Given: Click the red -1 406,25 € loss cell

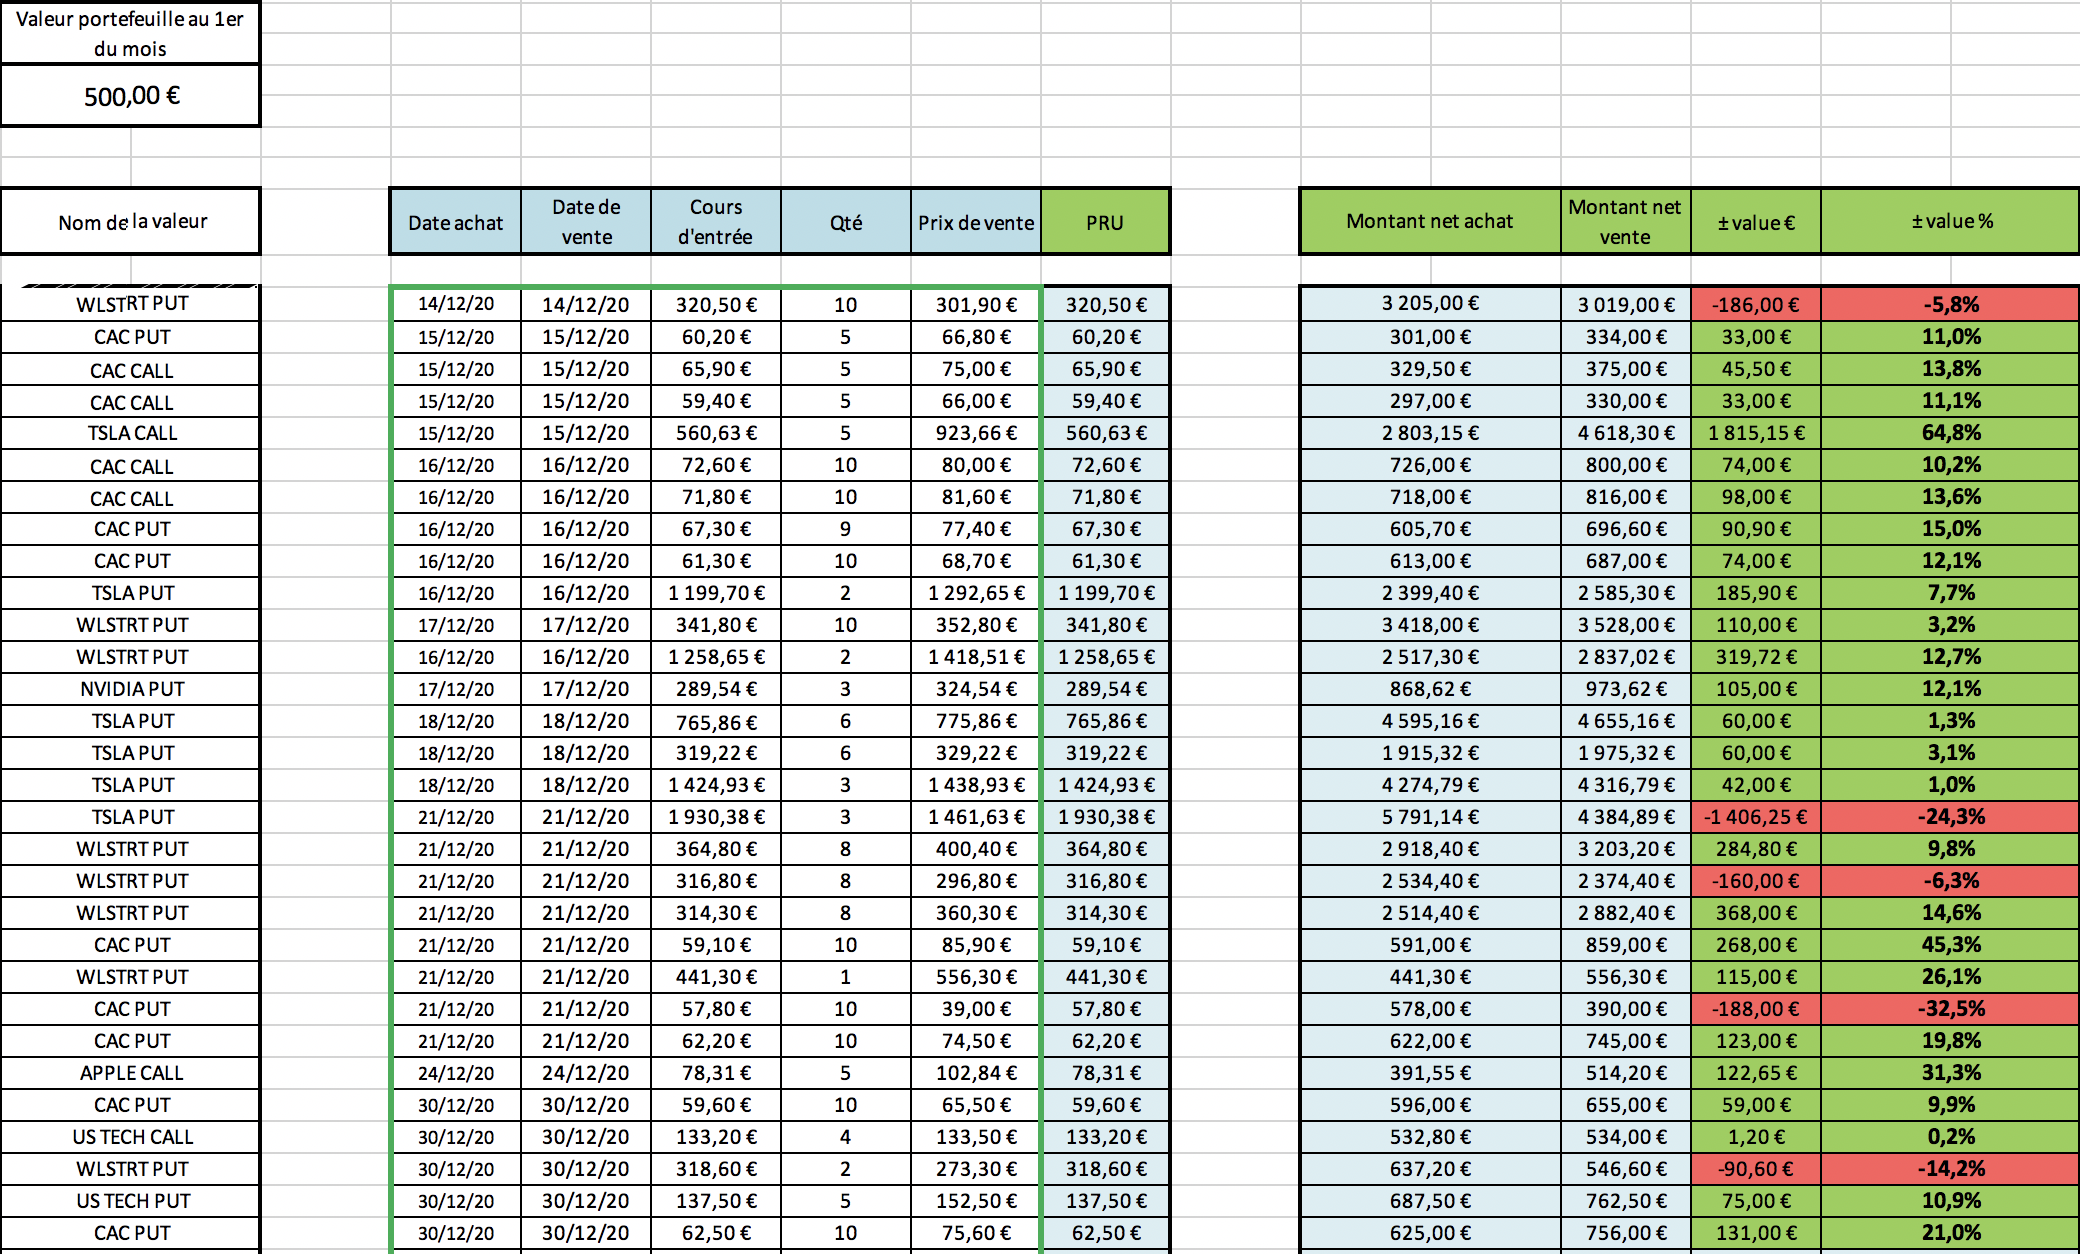Looking at the screenshot, I should (1756, 817).
